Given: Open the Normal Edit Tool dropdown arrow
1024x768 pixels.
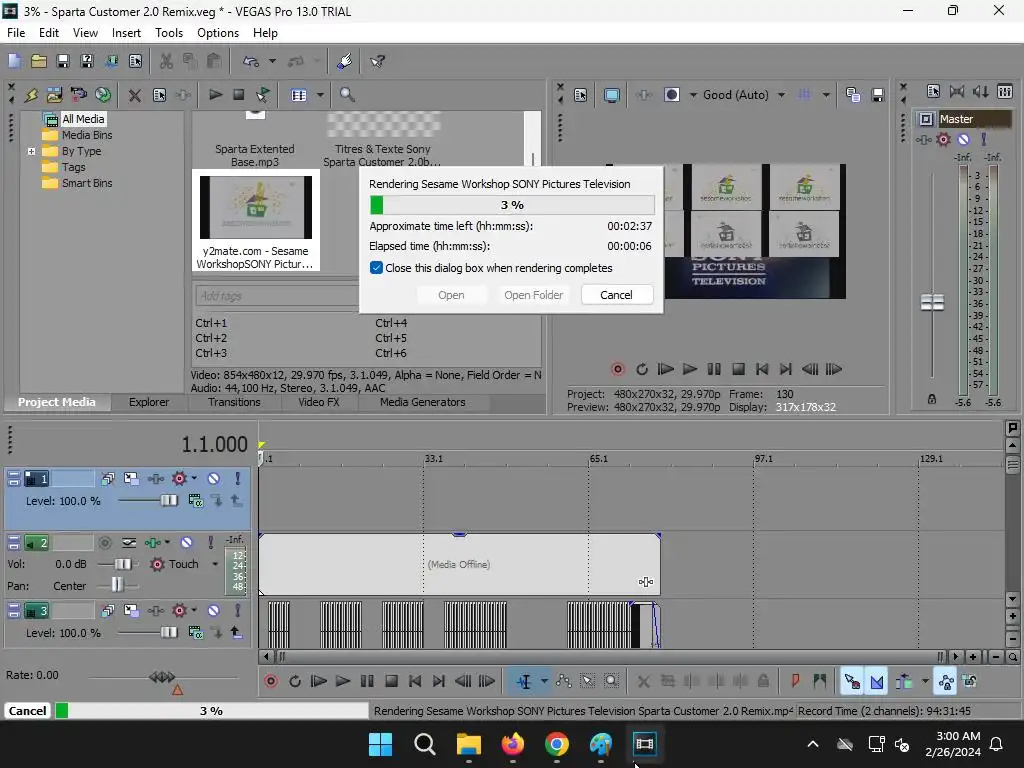Looking at the screenshot, I should pyautogui.click(x=544, y=681).
